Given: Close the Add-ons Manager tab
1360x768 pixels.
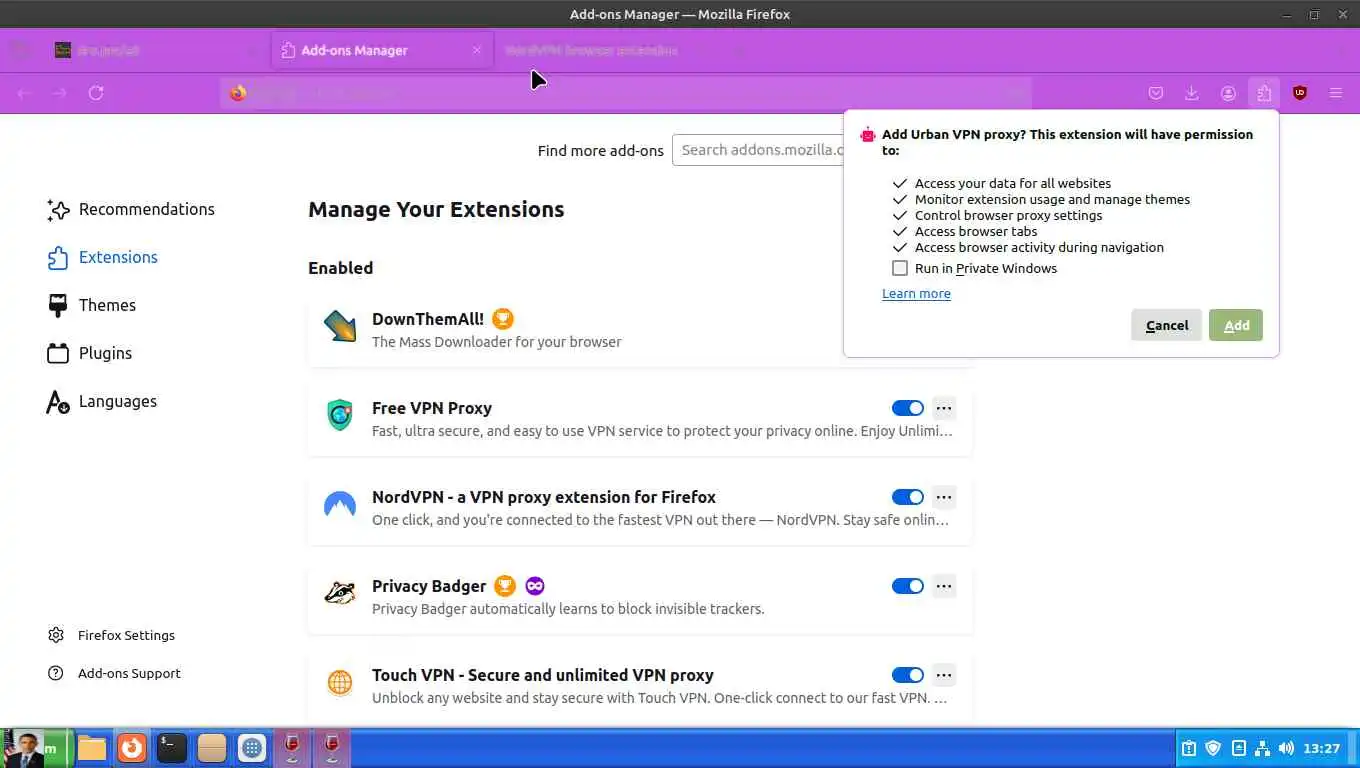Looking at the screenshot, I should (x=477, y=50).
